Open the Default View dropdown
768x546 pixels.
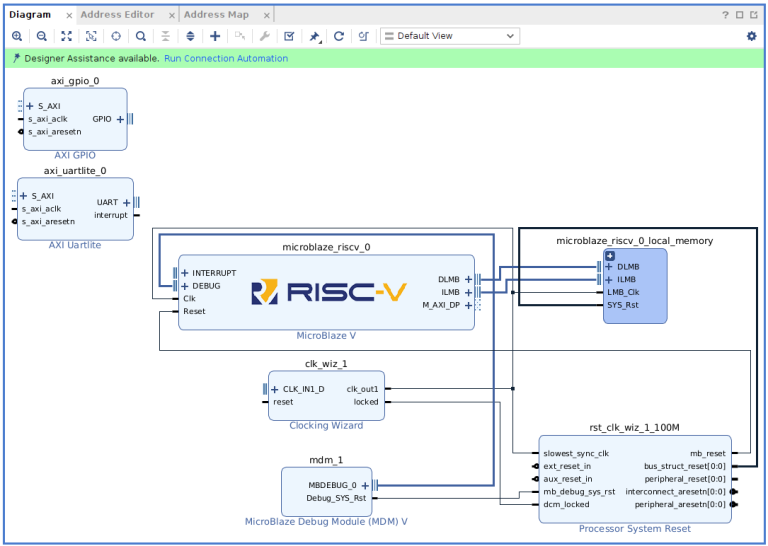(x=449, y=36)
